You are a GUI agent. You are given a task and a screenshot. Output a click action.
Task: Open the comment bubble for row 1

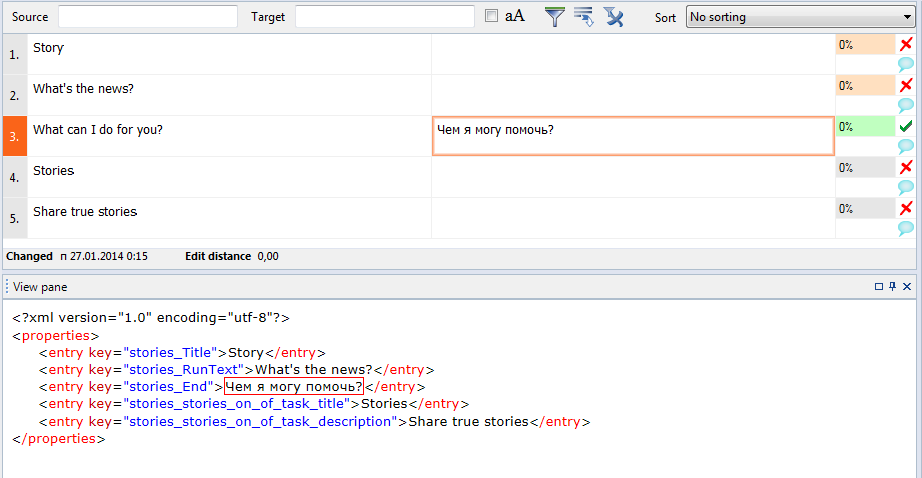906,64
